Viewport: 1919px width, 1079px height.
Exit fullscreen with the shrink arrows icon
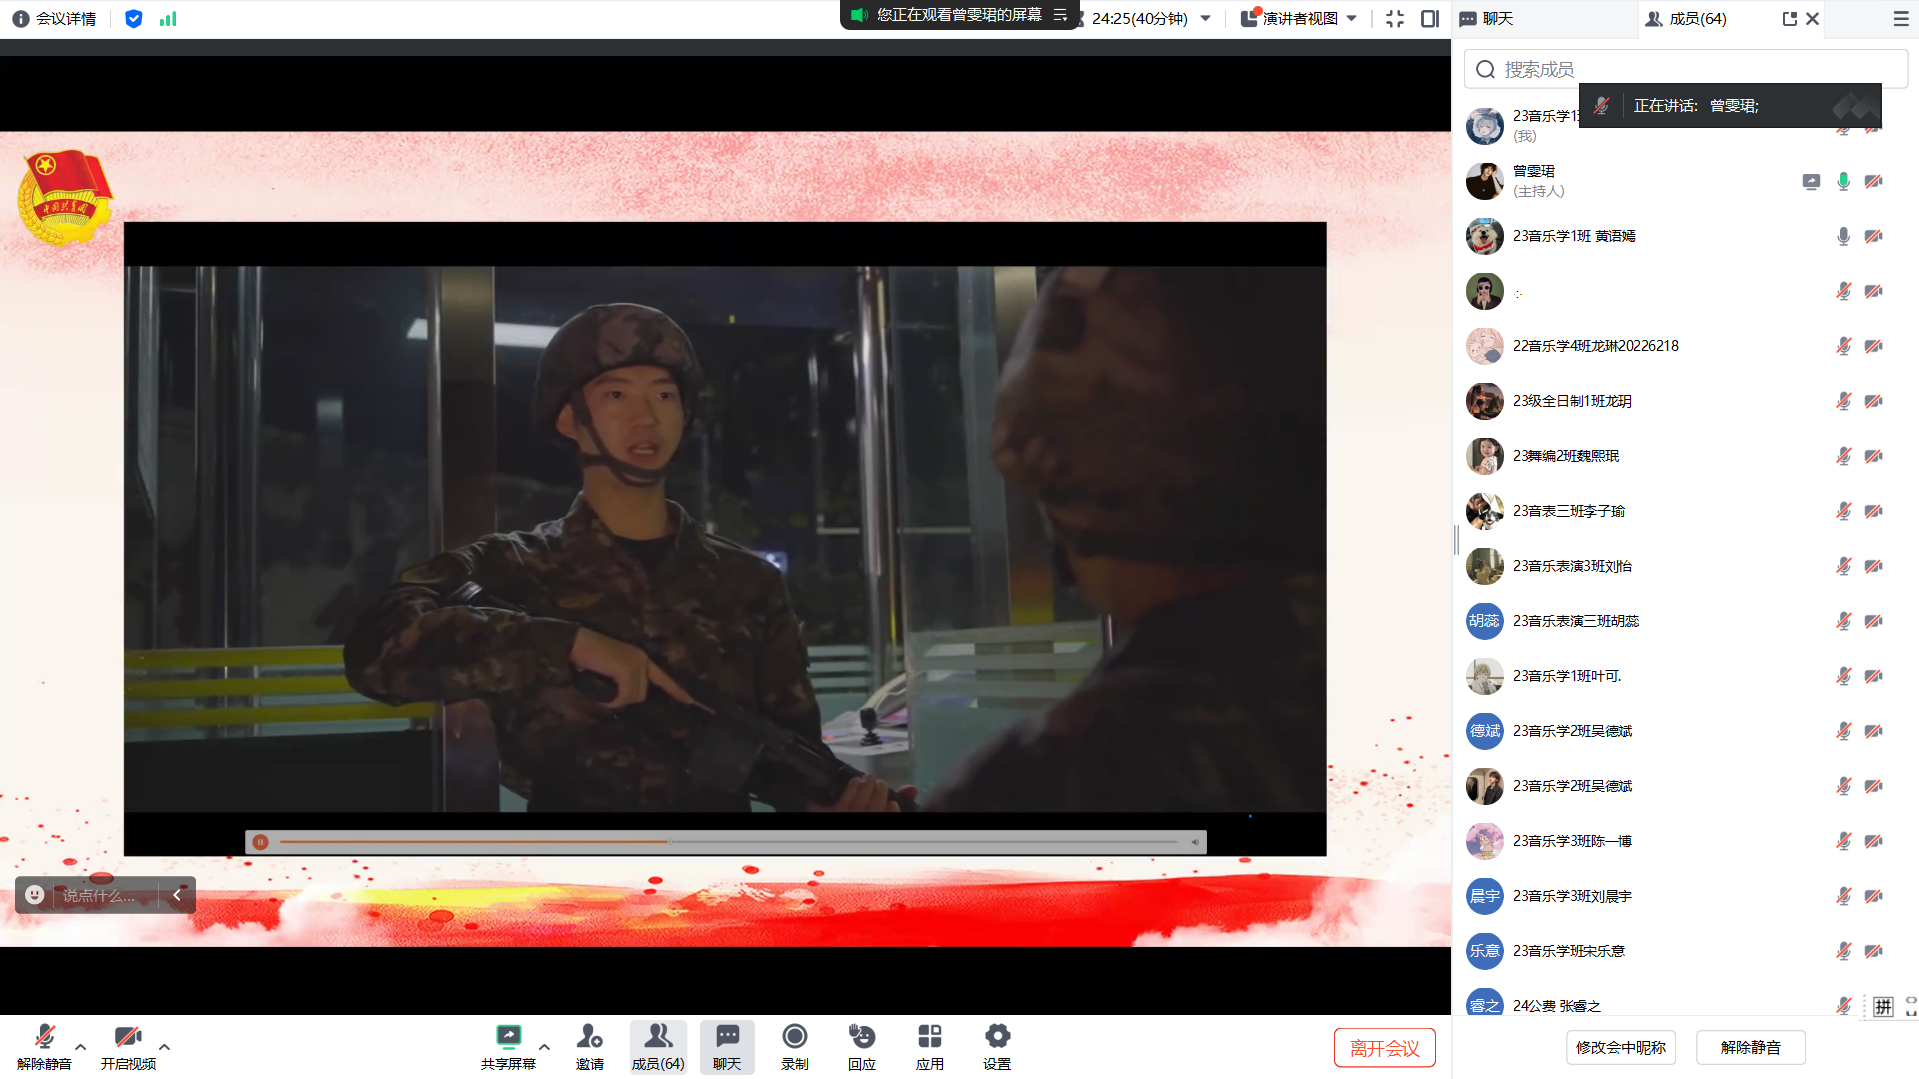tap(1395, 19)
